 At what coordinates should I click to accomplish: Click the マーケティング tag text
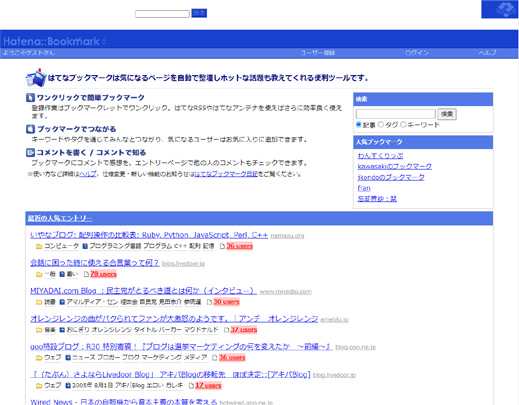(x=162, y=358)
